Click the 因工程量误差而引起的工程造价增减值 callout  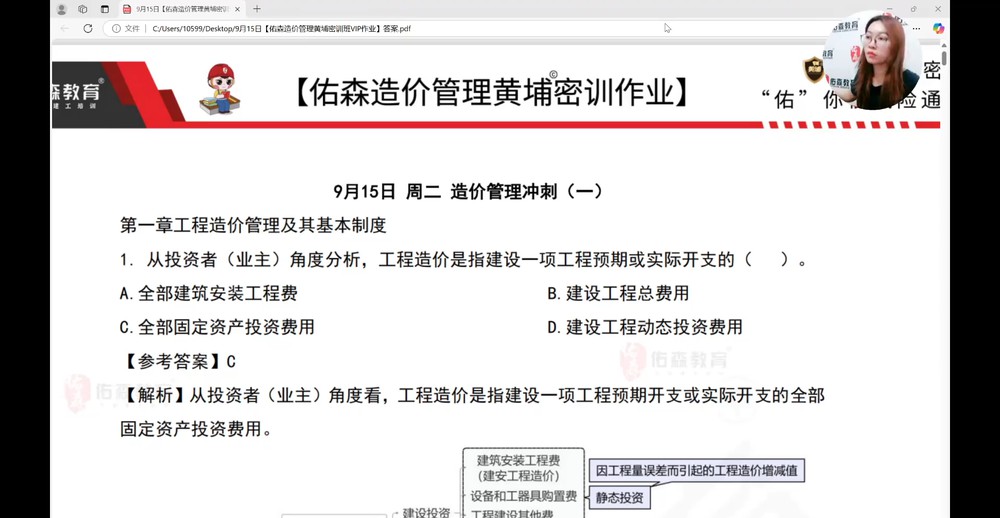point(696,471)
